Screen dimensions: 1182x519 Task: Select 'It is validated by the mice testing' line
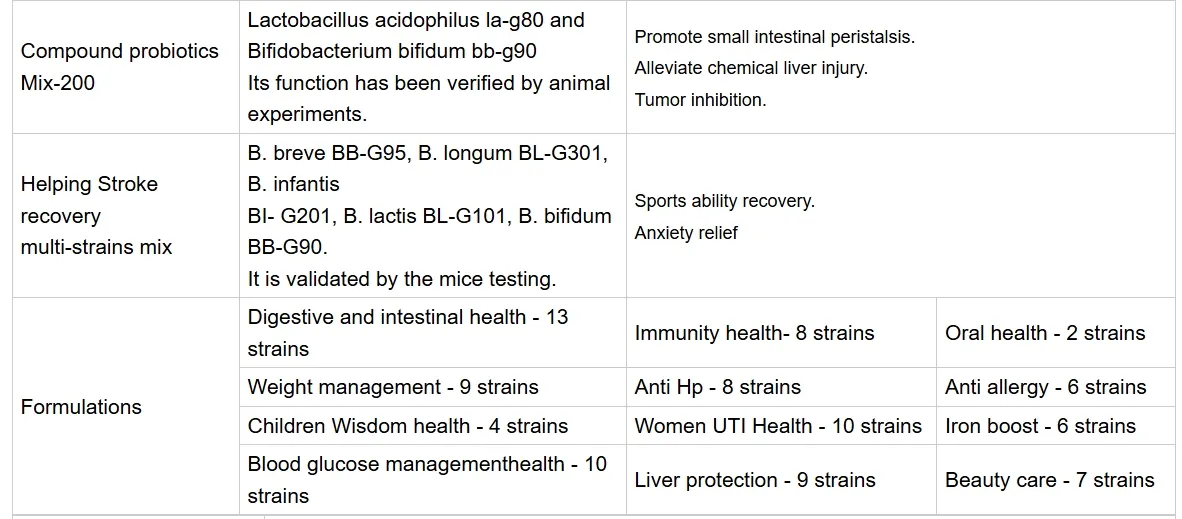pyautogui.click(x=401, y=279)
